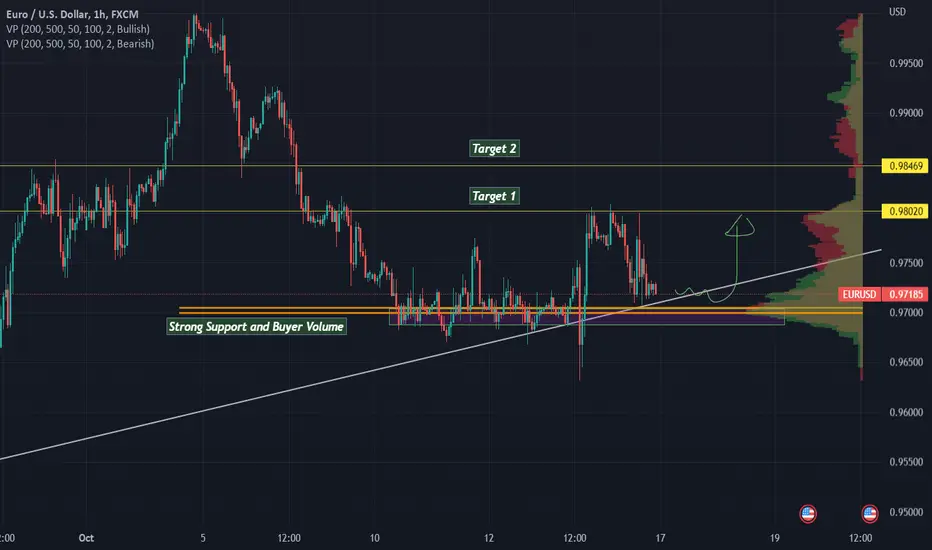
Task: Click the Euro / U.S. Dollar symbol title
Action: [x=72, y=14]
